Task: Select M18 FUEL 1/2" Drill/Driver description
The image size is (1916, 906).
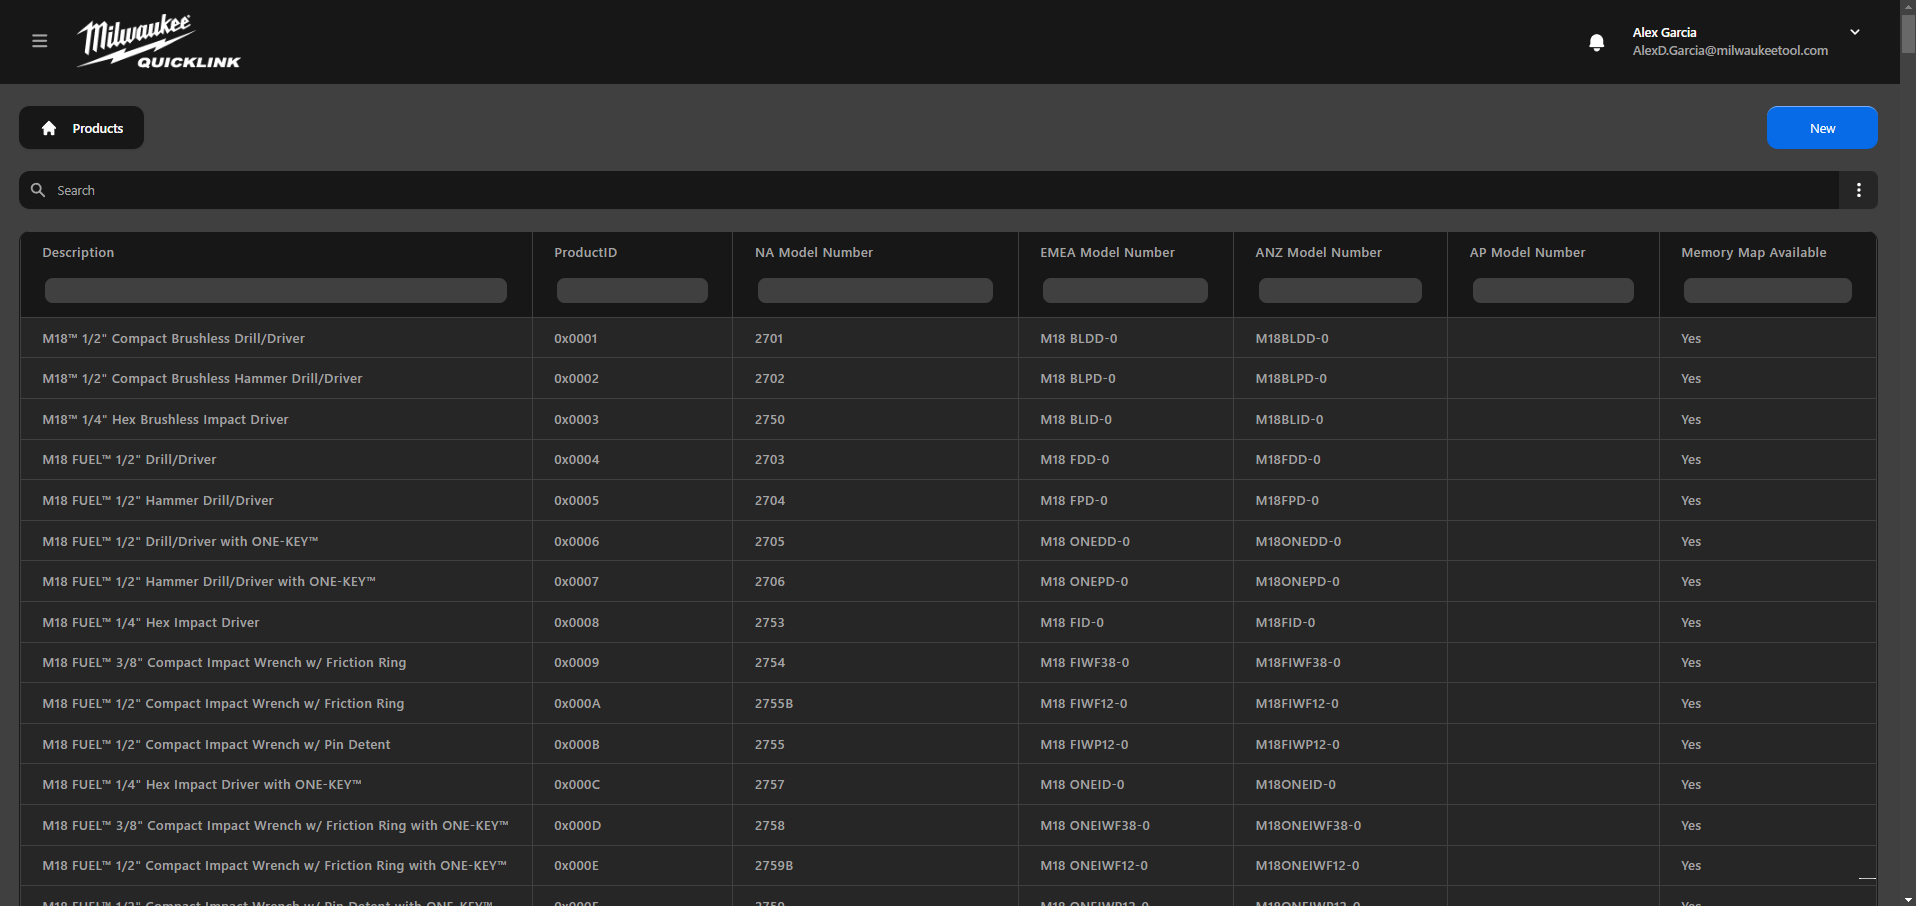Action: point(129,460)
